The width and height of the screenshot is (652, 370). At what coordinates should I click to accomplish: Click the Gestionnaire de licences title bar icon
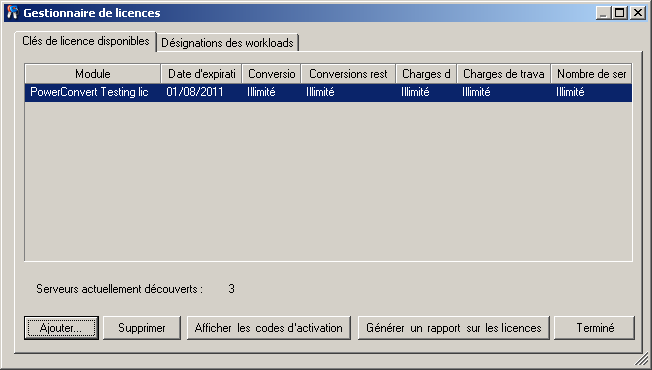(13, 13)
